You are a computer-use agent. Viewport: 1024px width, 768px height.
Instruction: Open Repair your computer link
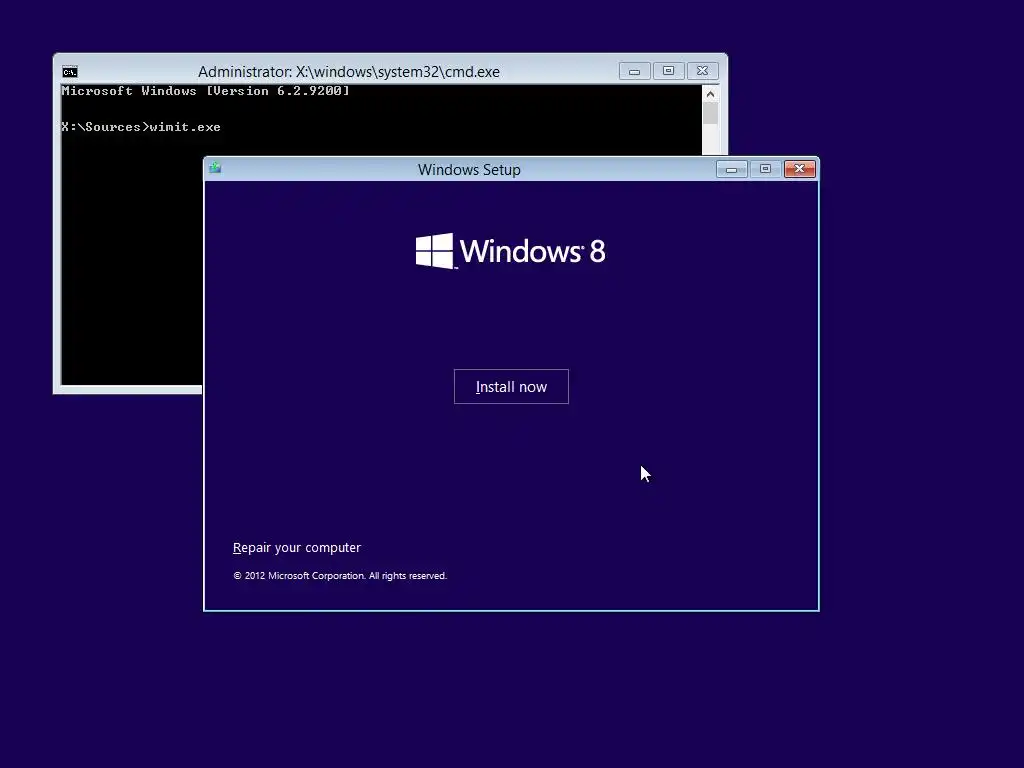pyautogui.click(x=296, y=547)
